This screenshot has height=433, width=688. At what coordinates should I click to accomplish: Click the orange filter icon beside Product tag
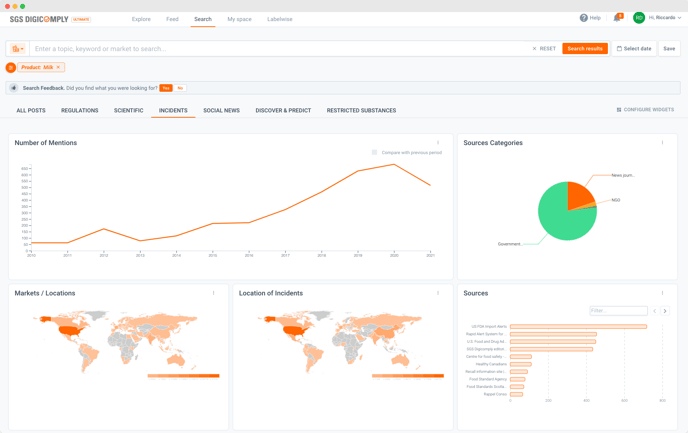pyautogui.click(x=11, y=67)
